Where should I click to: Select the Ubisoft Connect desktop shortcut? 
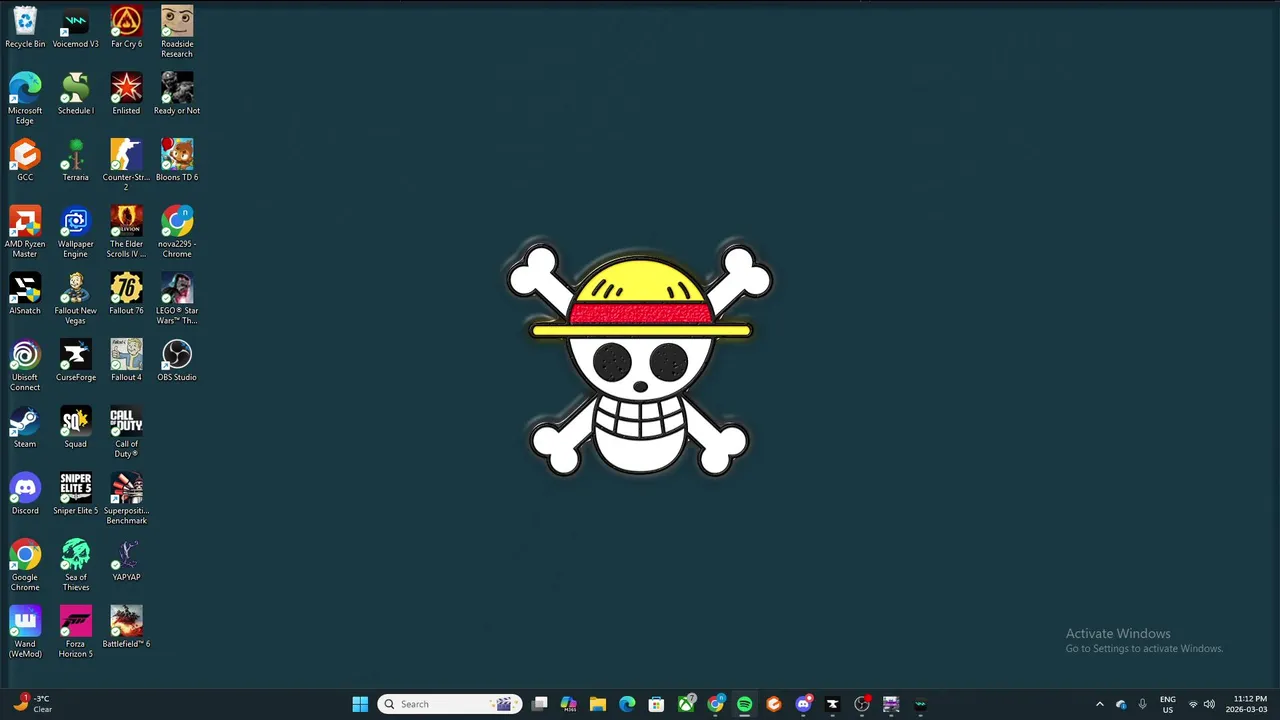tap(25, 365)
